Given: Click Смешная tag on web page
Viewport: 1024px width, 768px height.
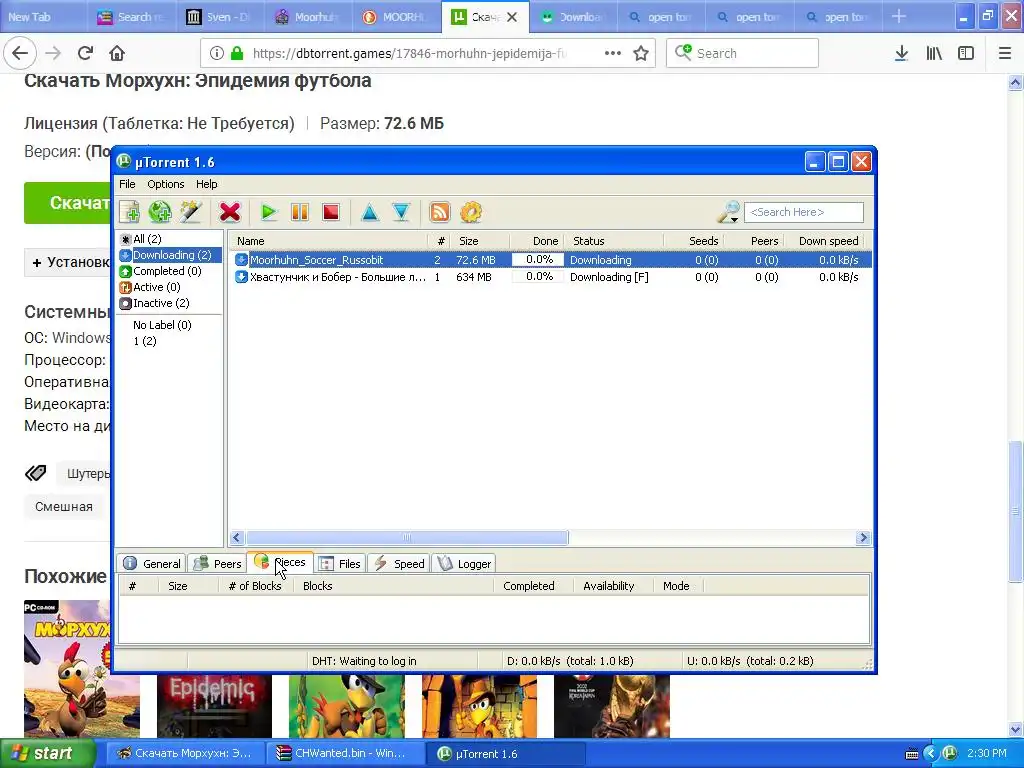Looking at the screenshot, I should tap(64, 507).
